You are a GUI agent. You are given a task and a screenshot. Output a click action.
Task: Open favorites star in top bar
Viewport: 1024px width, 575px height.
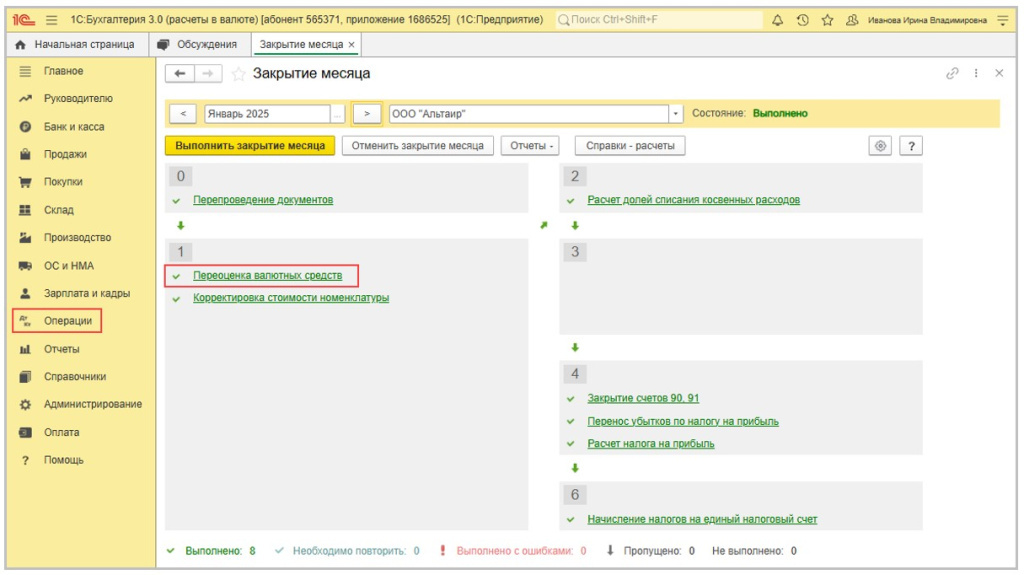coord(827,20)
